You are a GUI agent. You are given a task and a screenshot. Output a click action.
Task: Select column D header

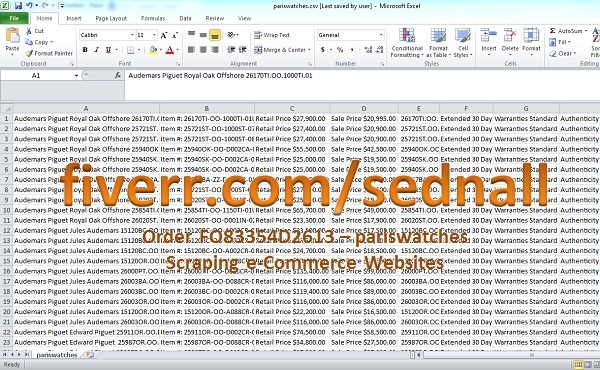pos(364,109)
